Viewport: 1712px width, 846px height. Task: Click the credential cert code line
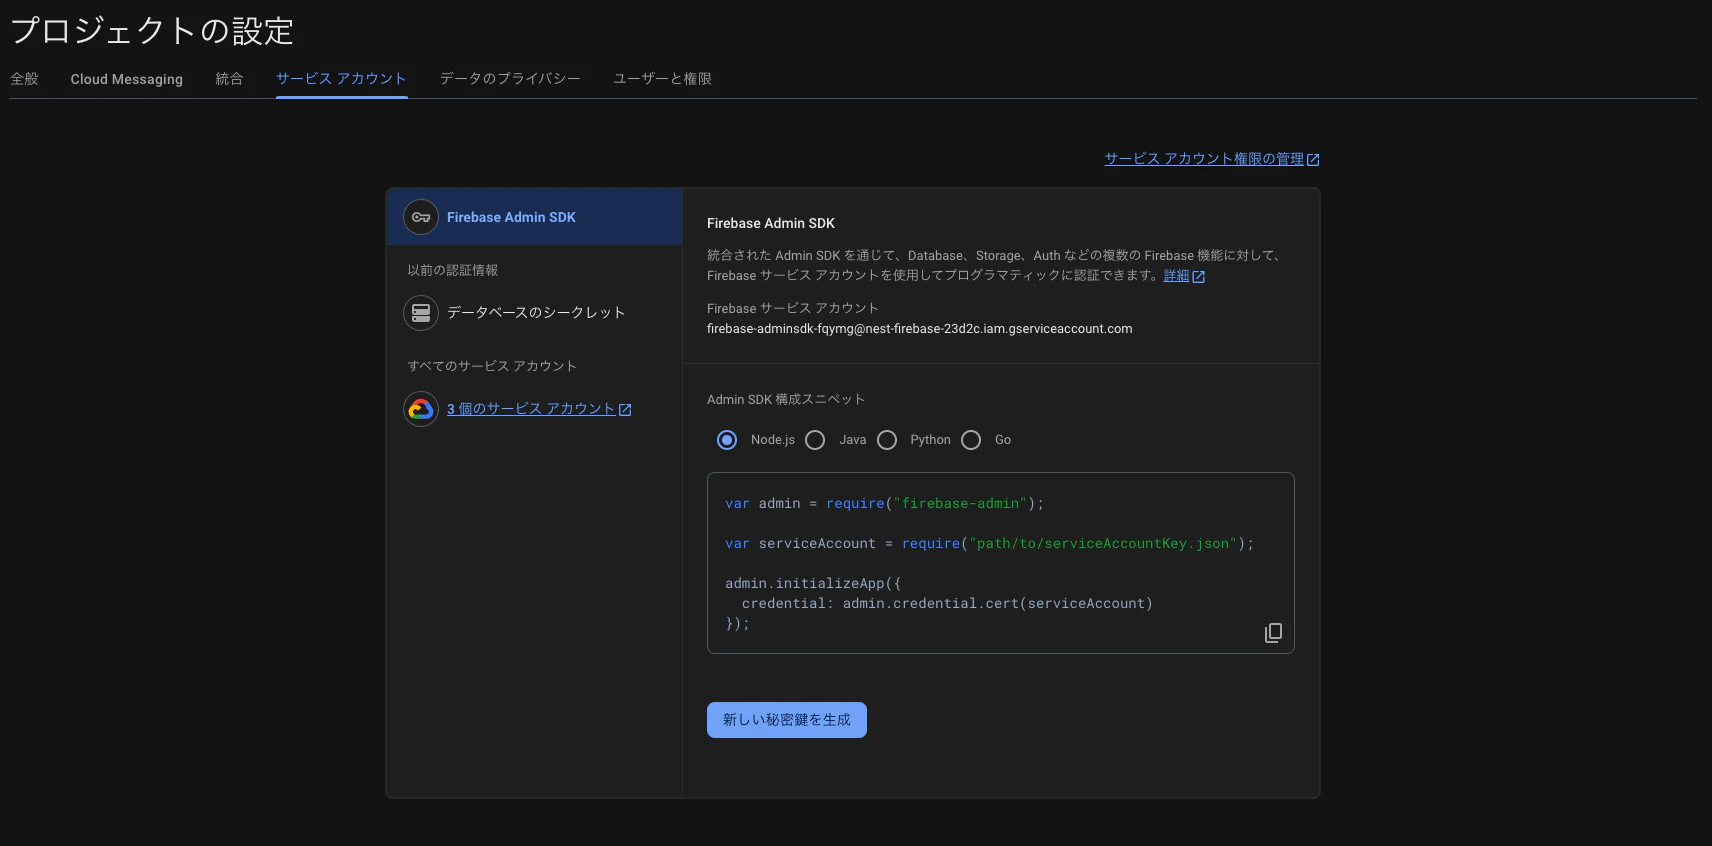point(947,604)
